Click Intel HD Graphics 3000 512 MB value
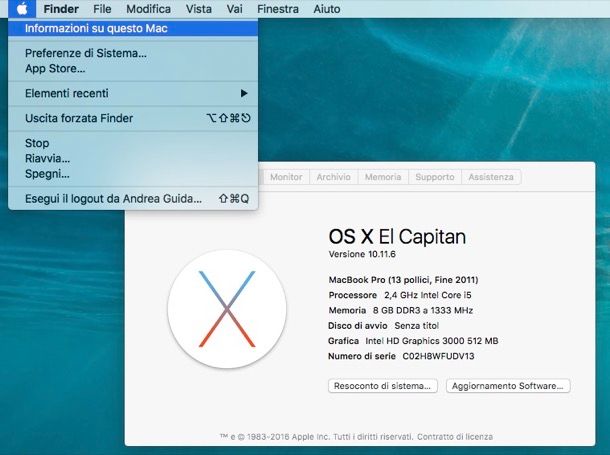 pos(432,341)
